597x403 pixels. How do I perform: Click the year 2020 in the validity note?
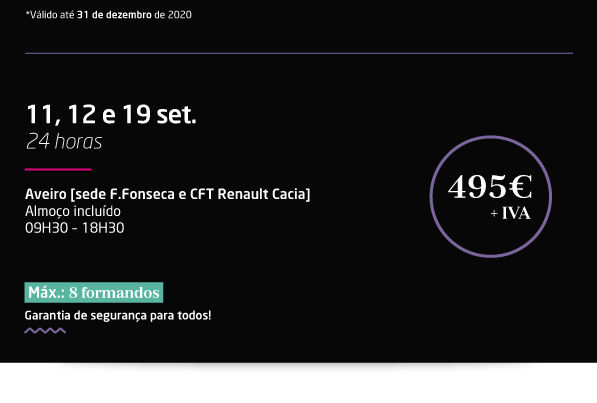click(180, 15)
